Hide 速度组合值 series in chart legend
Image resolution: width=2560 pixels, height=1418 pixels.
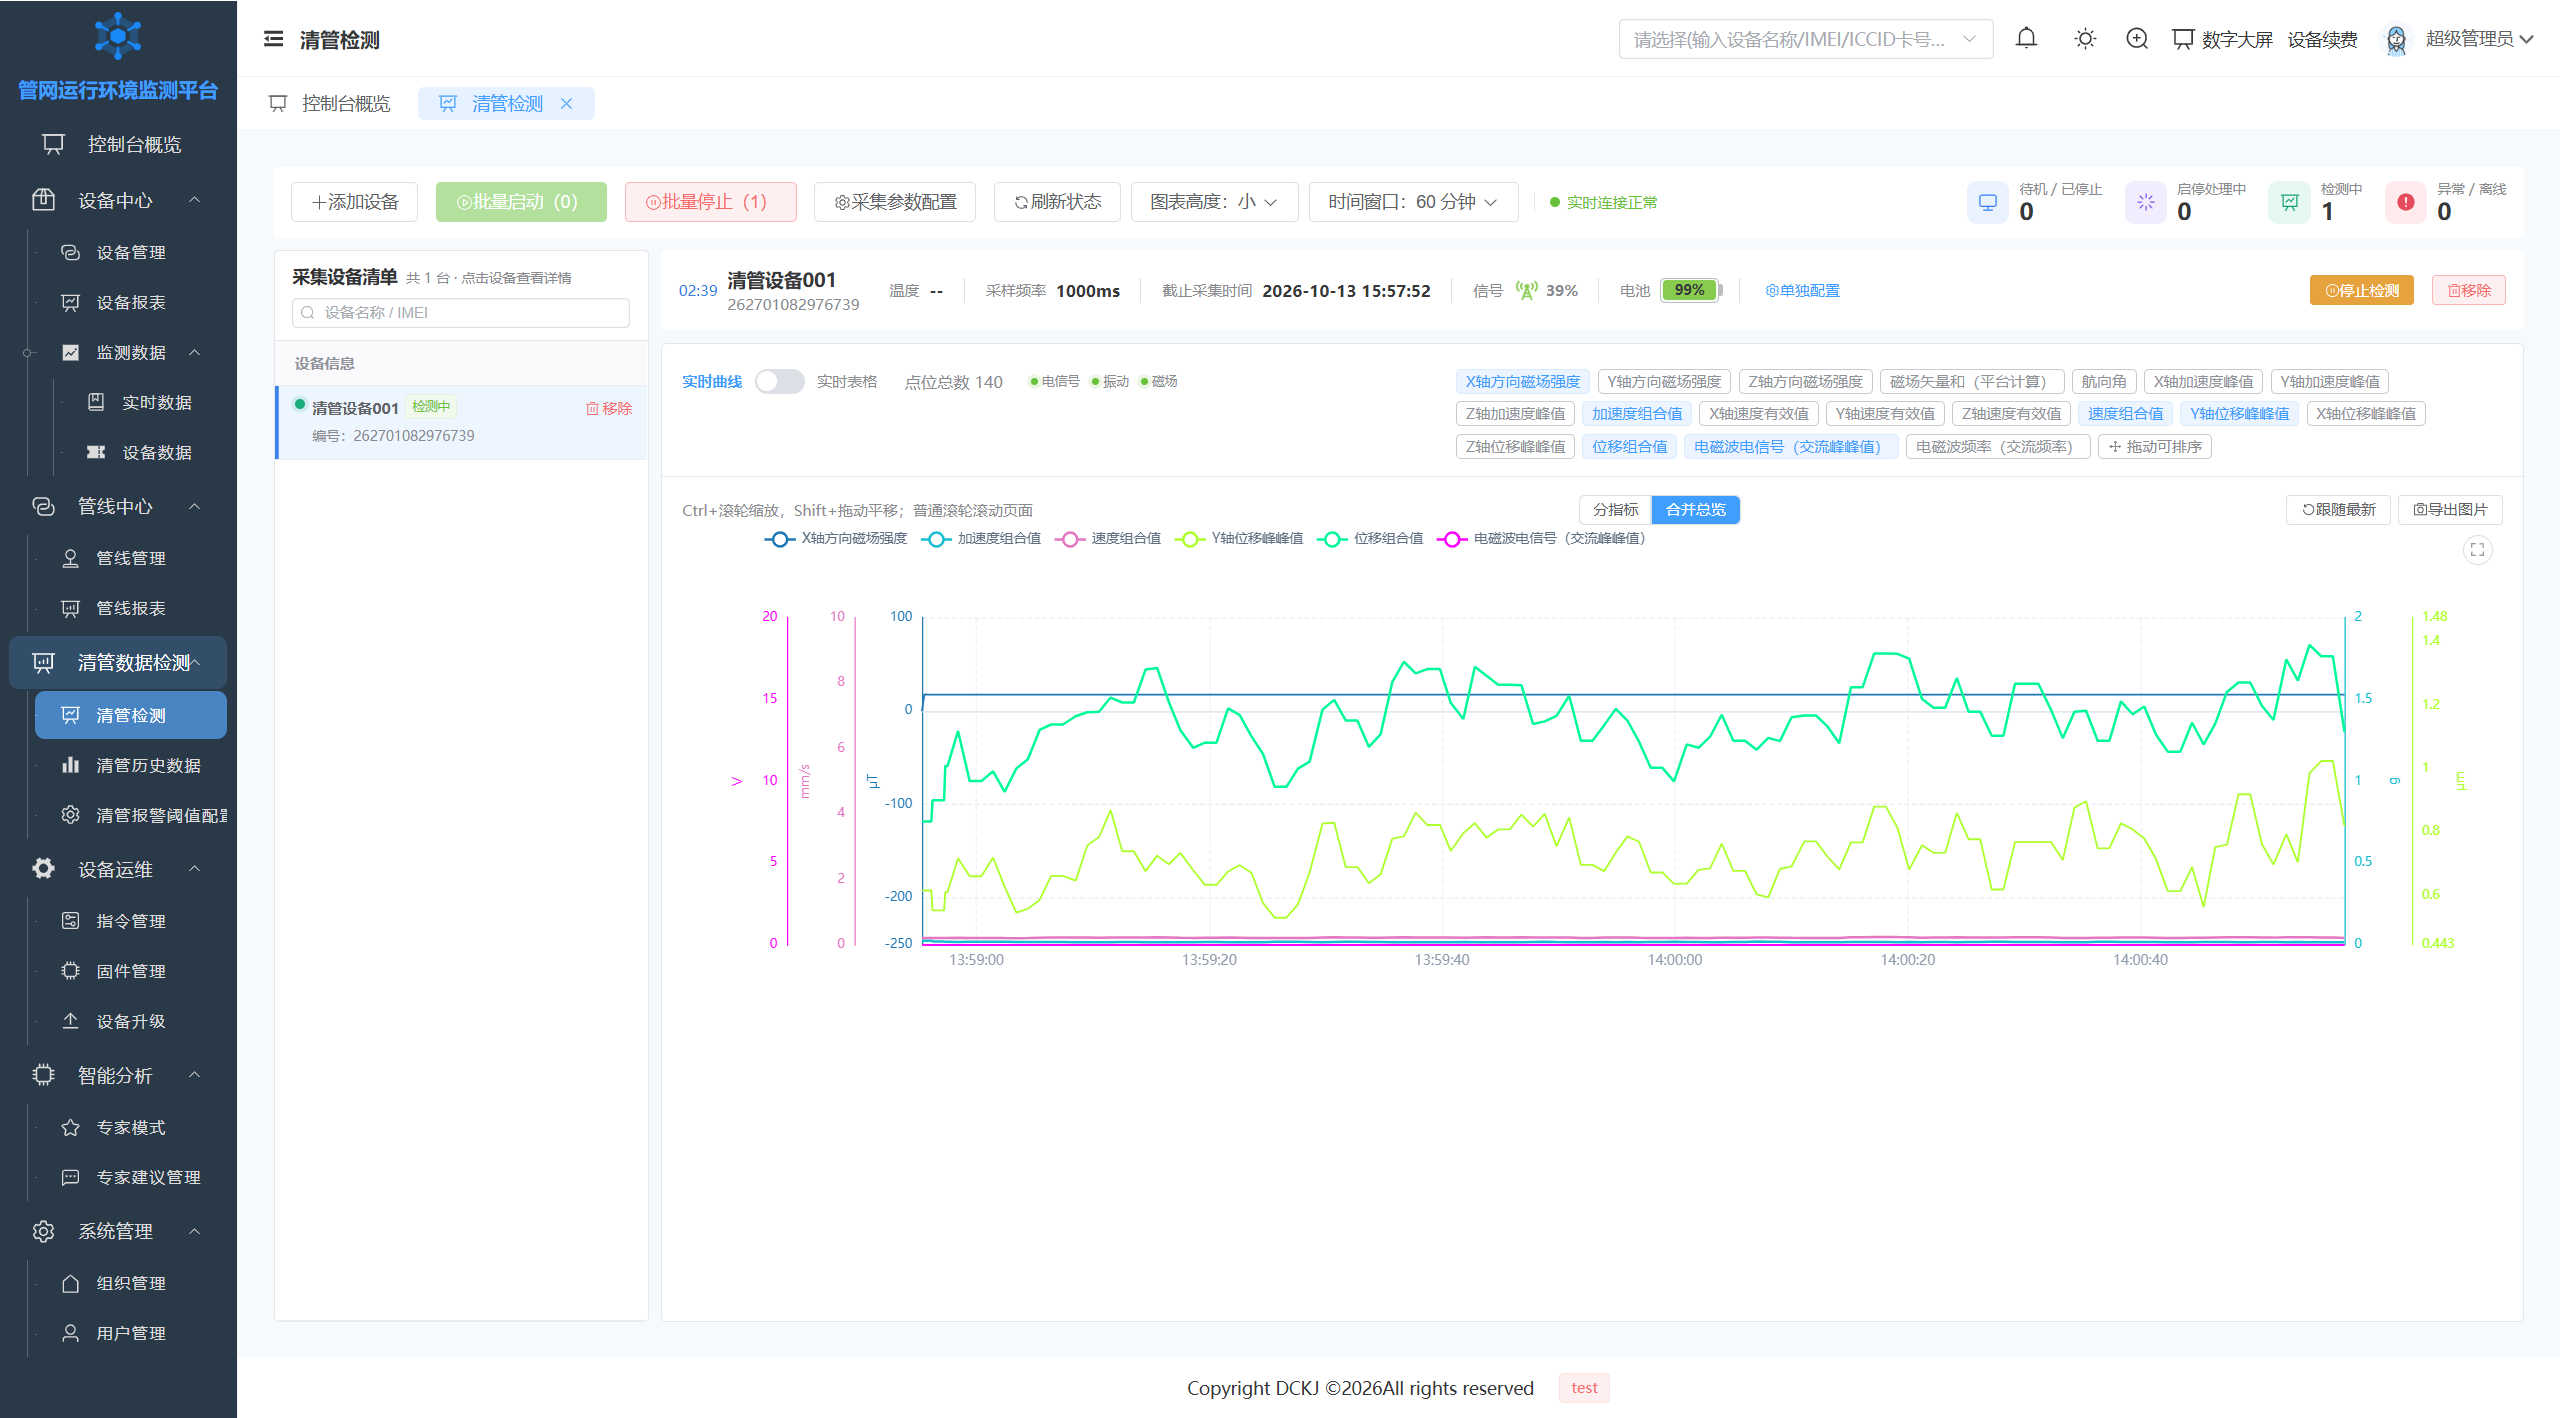(1110, 538)
